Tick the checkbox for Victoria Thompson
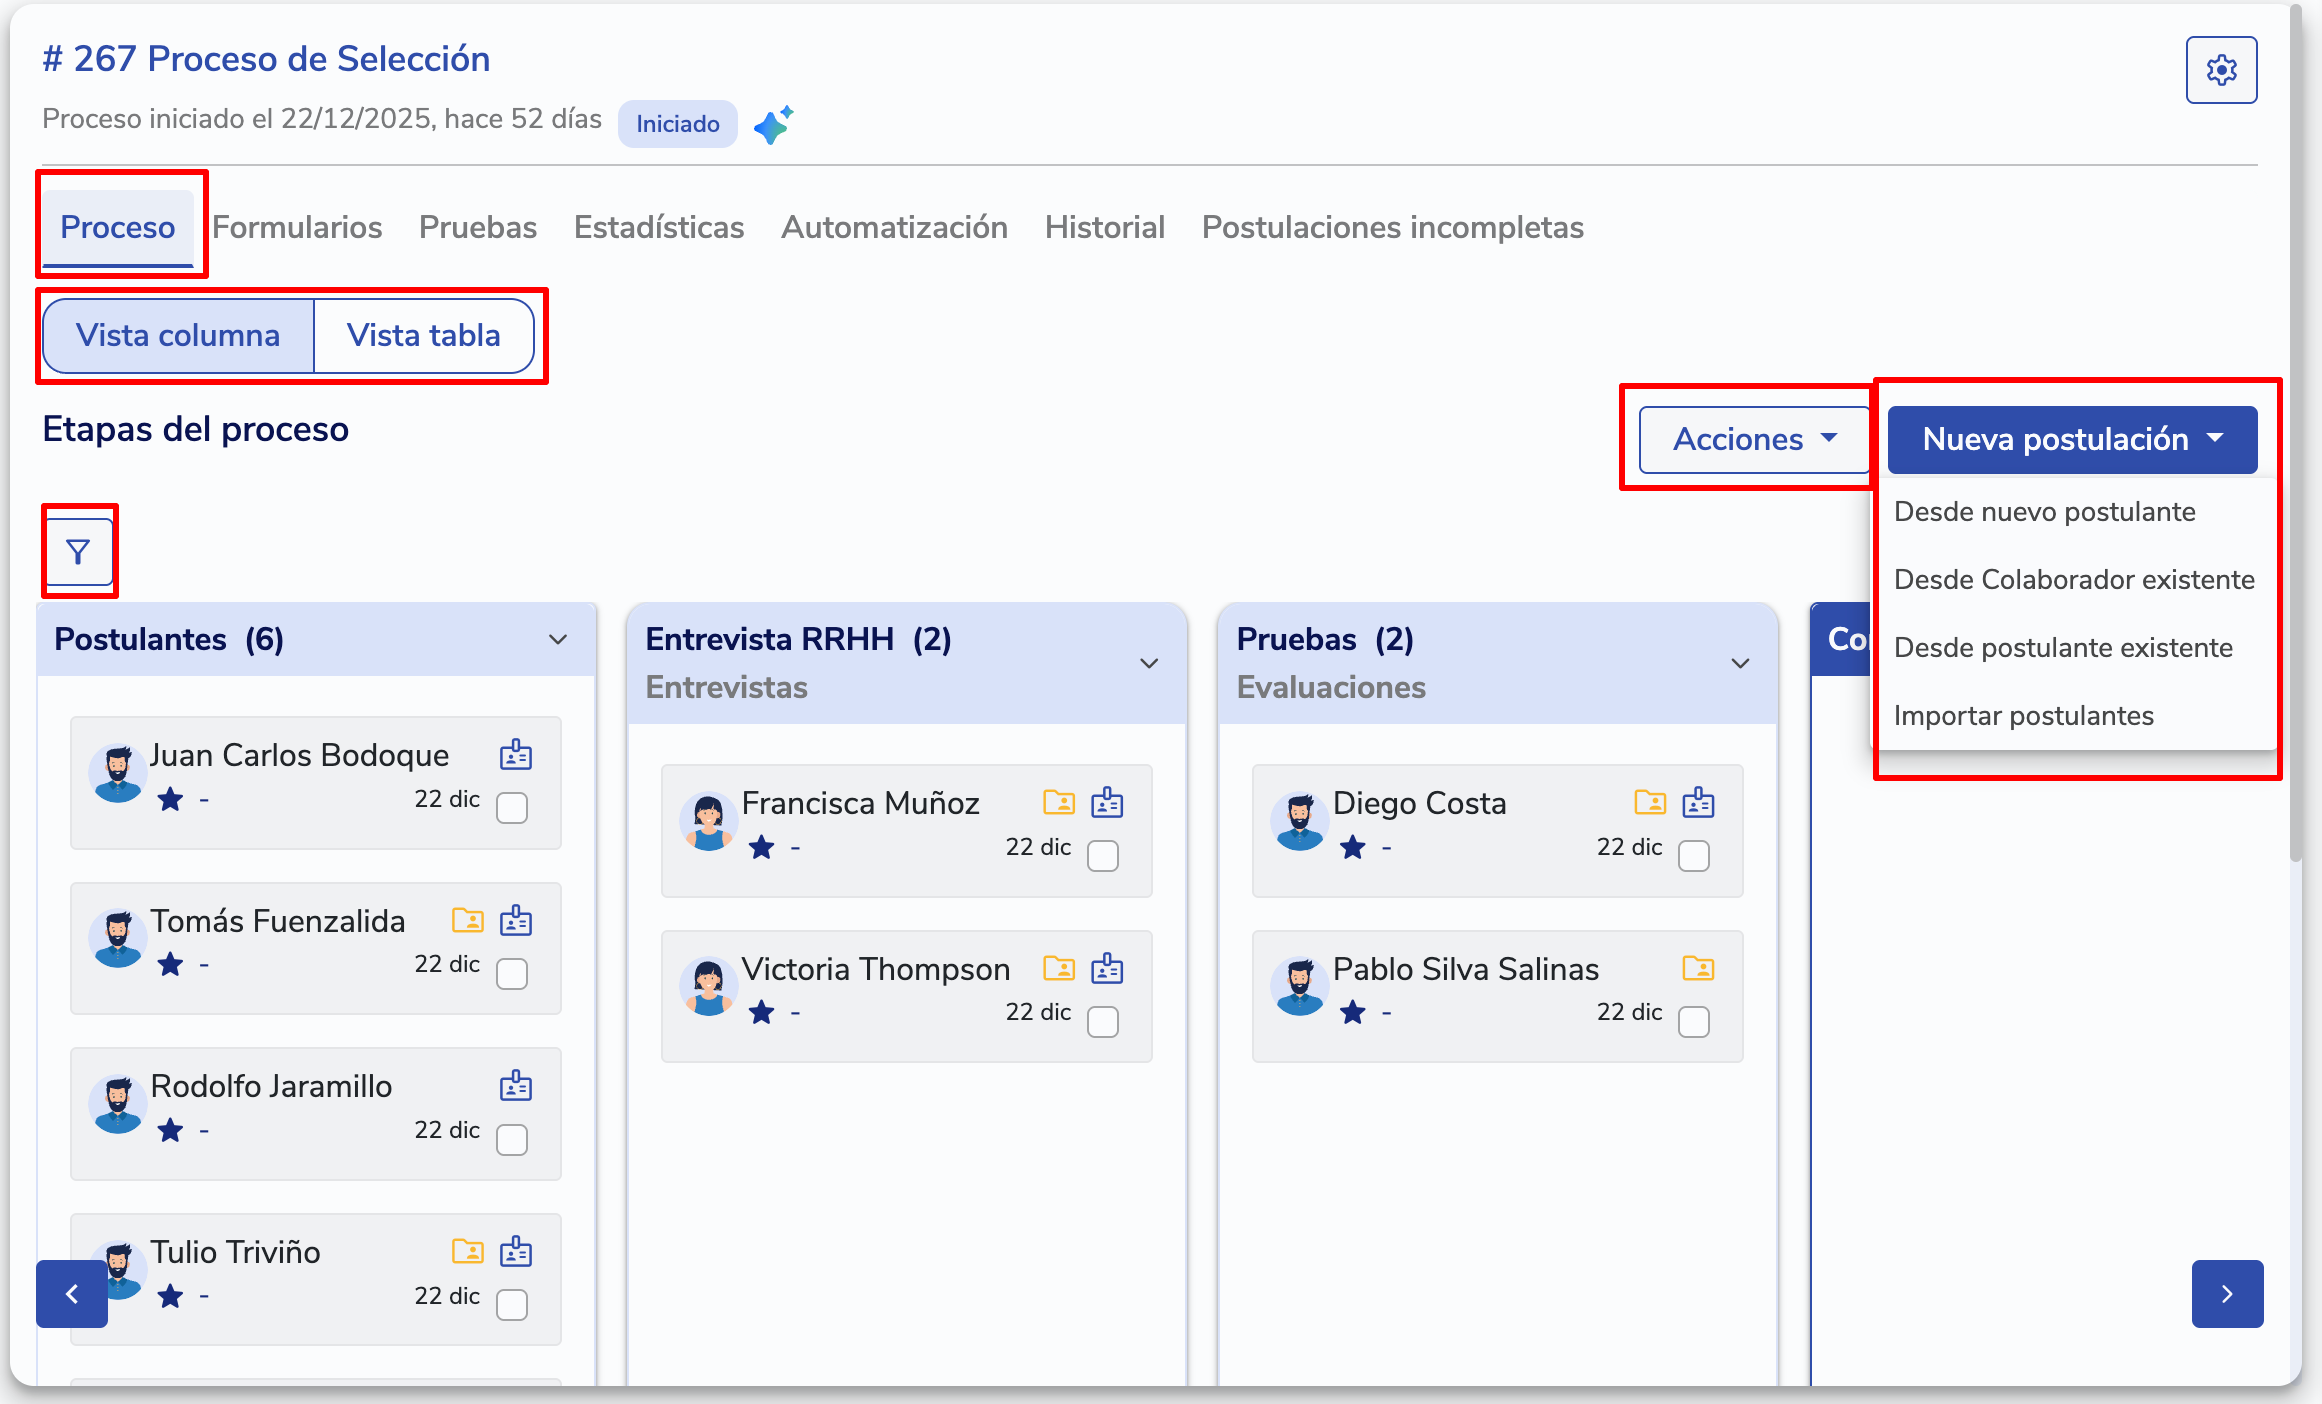 click(1103, 1021)
